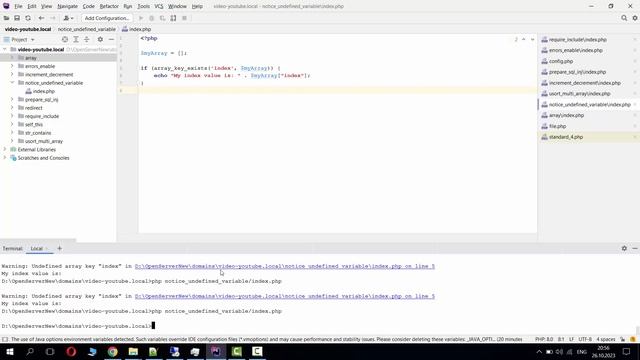The image size is (640, 360).
Task: Open standard_4.php in file list
Action: pos(566,137)
